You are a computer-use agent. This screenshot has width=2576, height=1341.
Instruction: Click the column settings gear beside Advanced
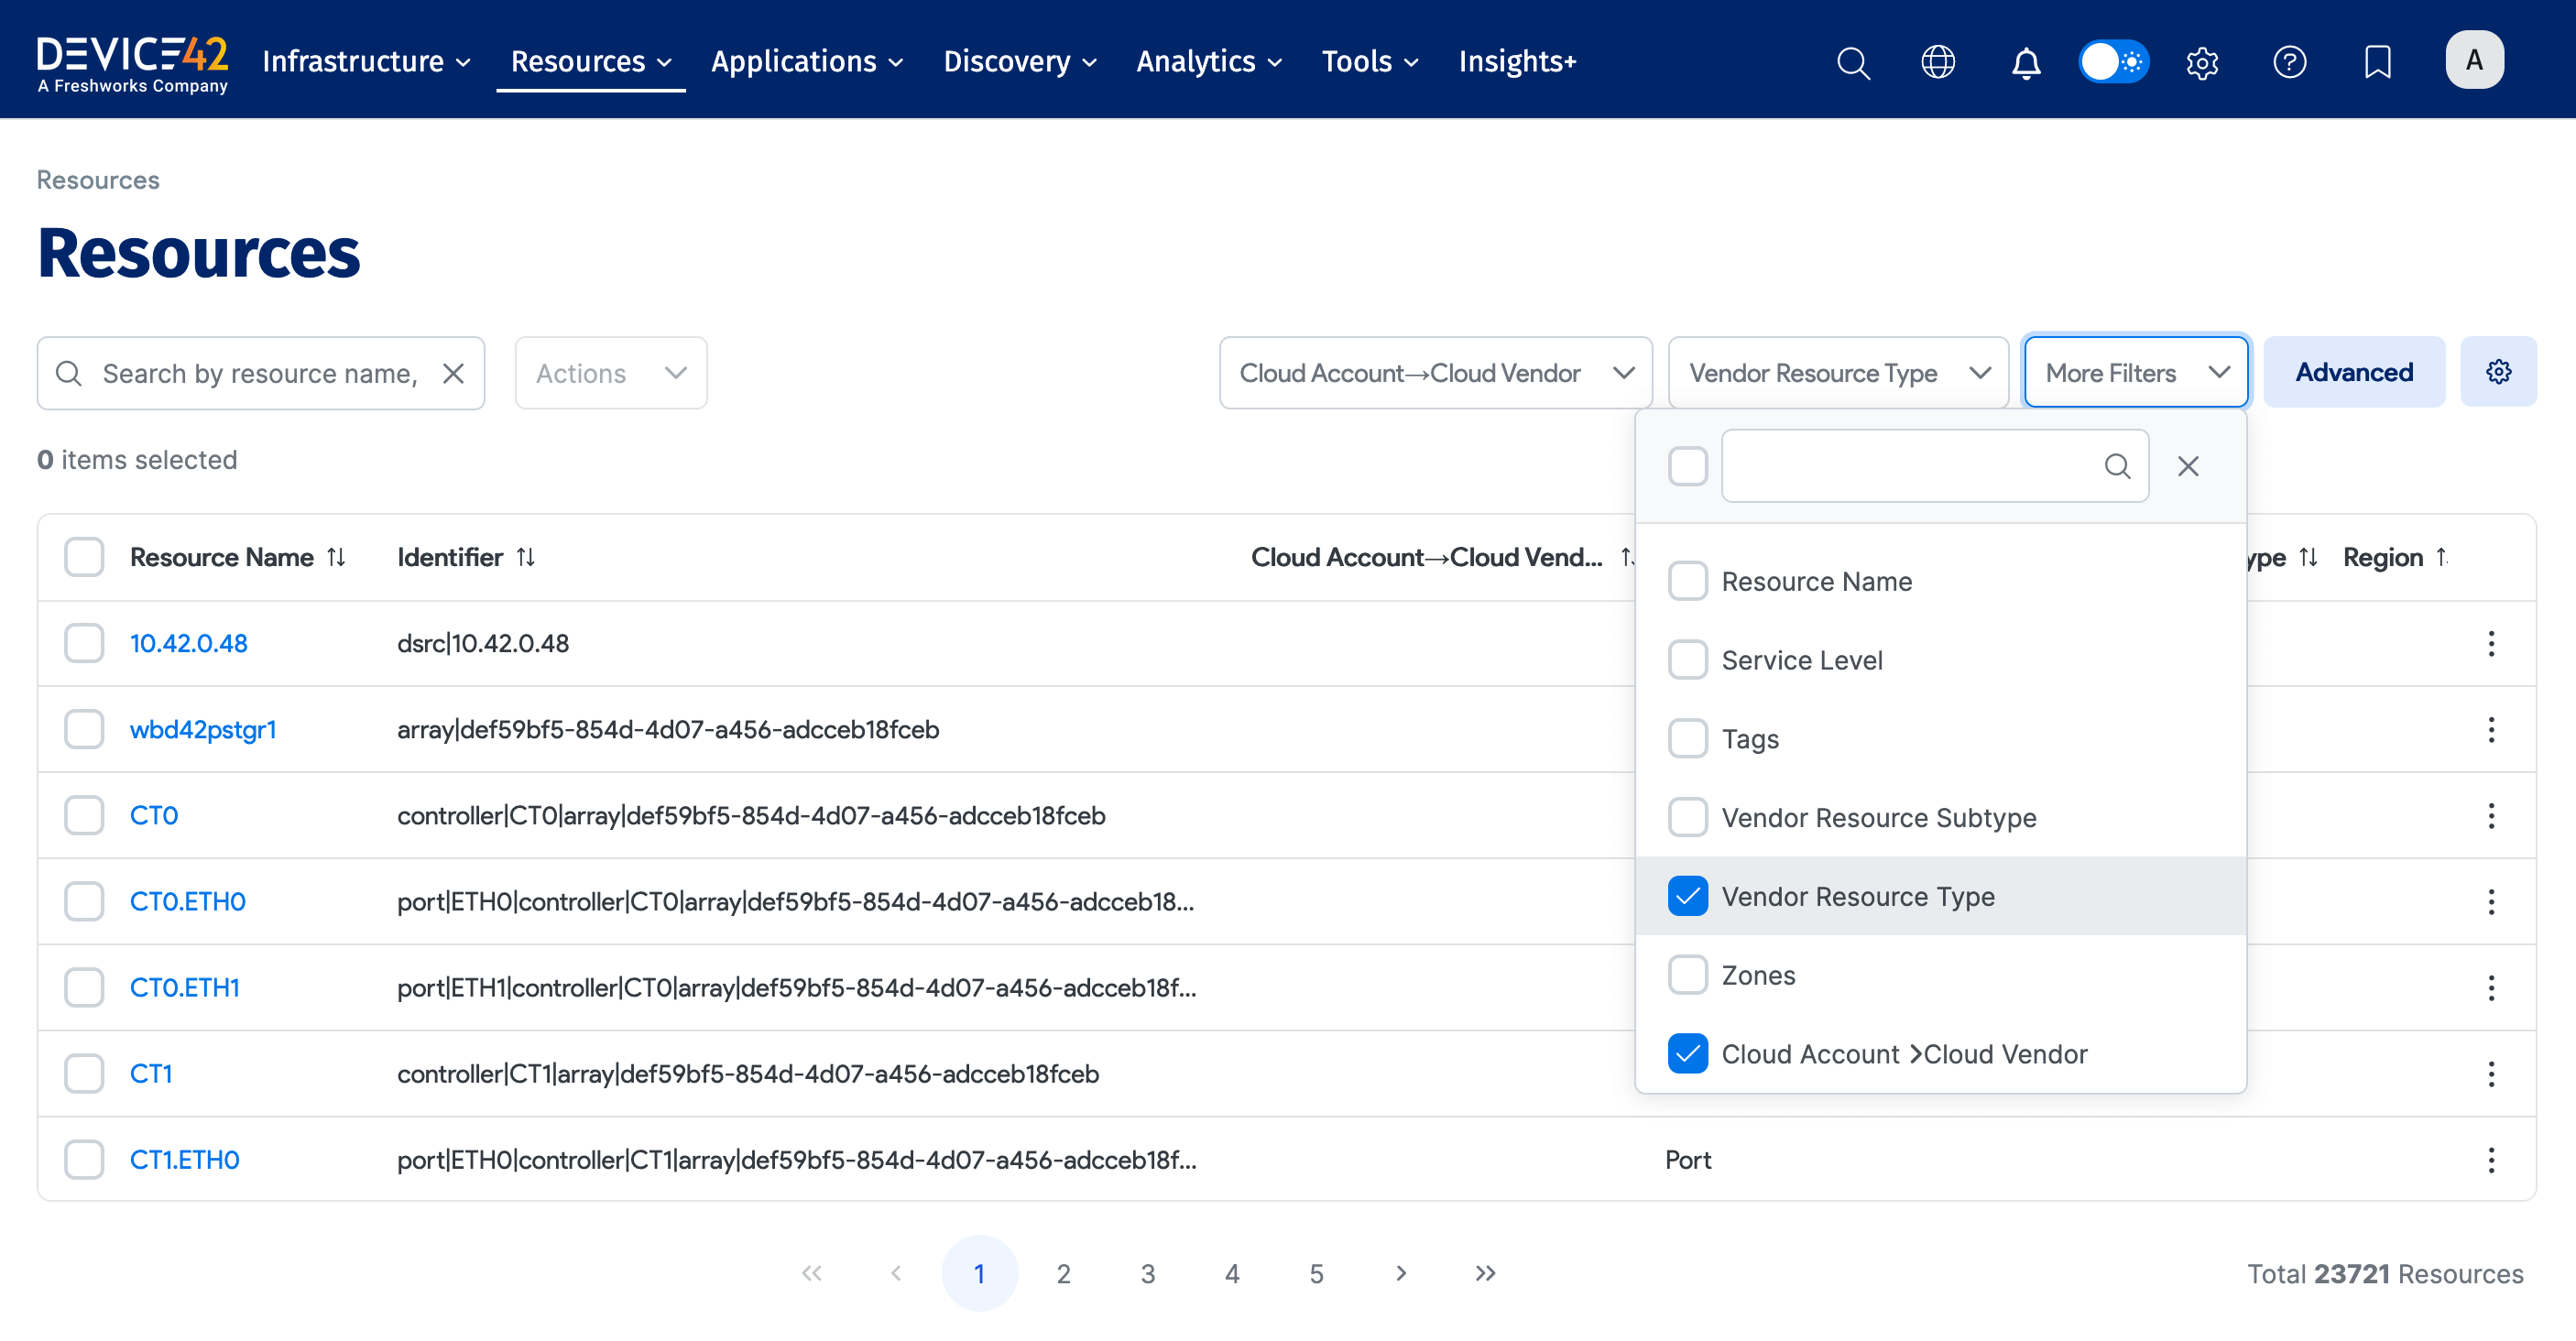(2498, 372)
